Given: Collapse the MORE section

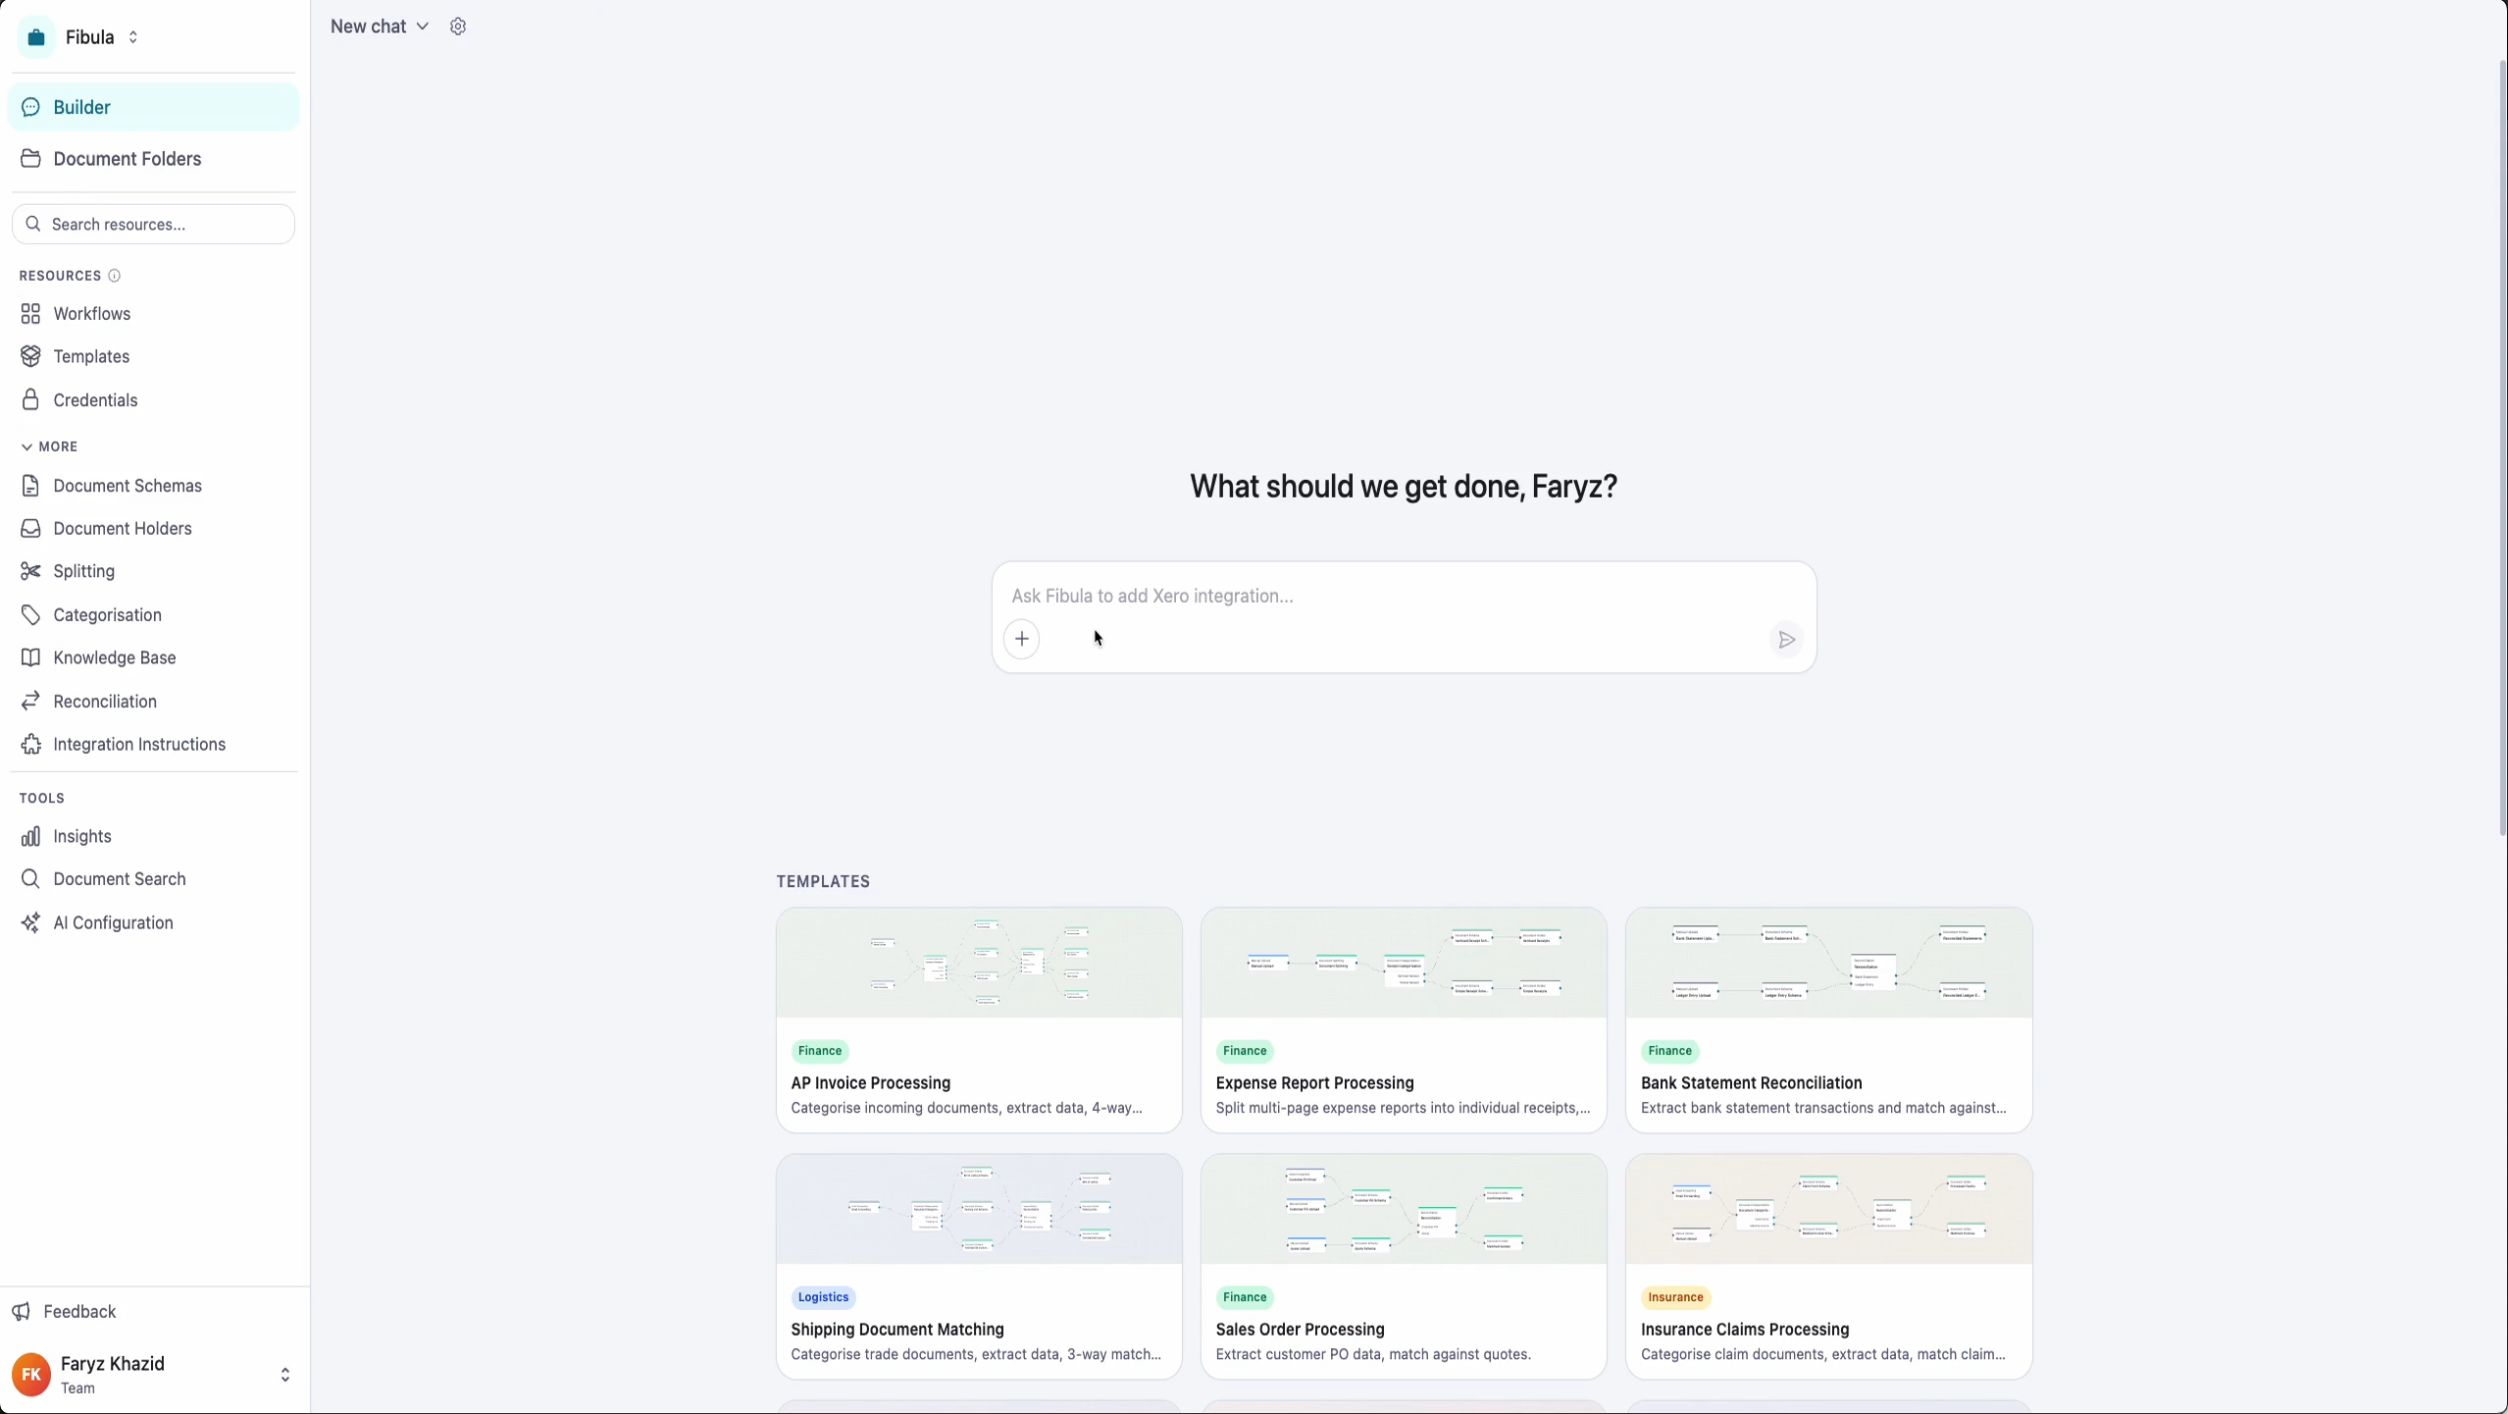Looking at the screenshot, I should [x=48, y=447].
